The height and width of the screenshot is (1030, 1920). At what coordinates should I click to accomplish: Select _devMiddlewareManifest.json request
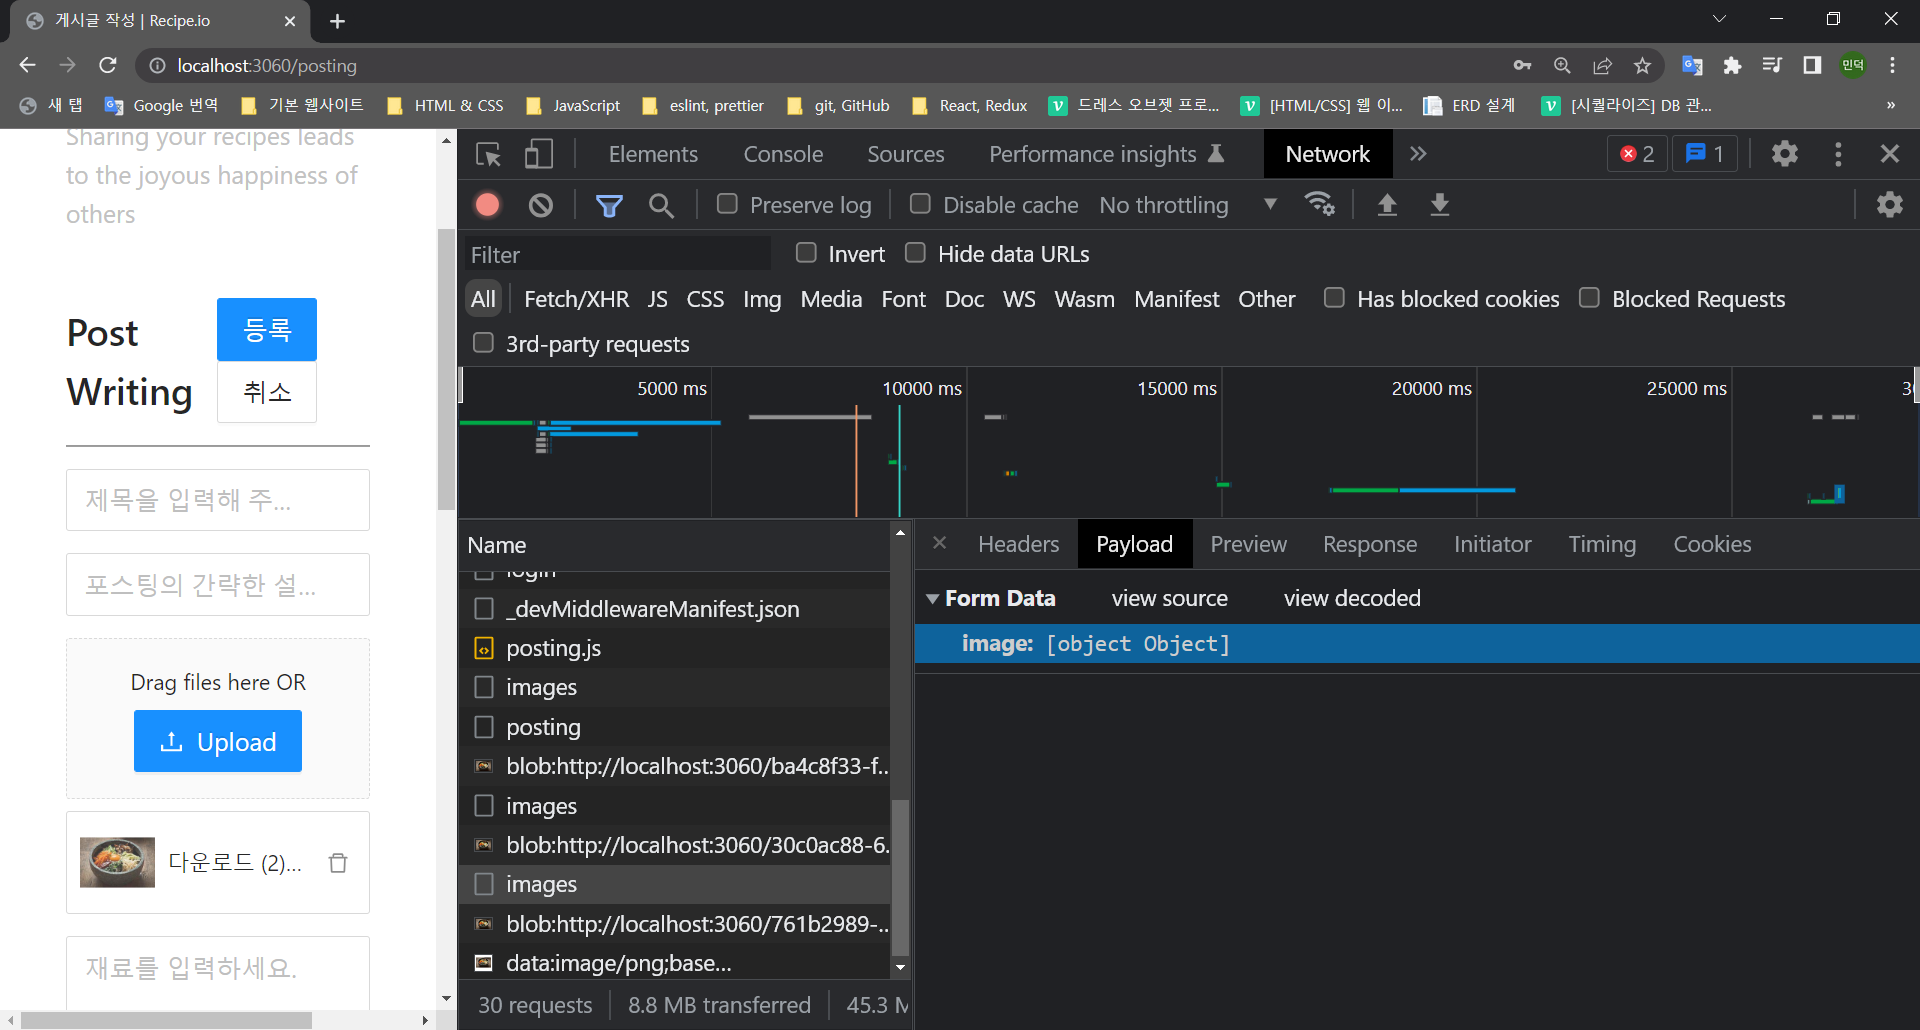675,609
